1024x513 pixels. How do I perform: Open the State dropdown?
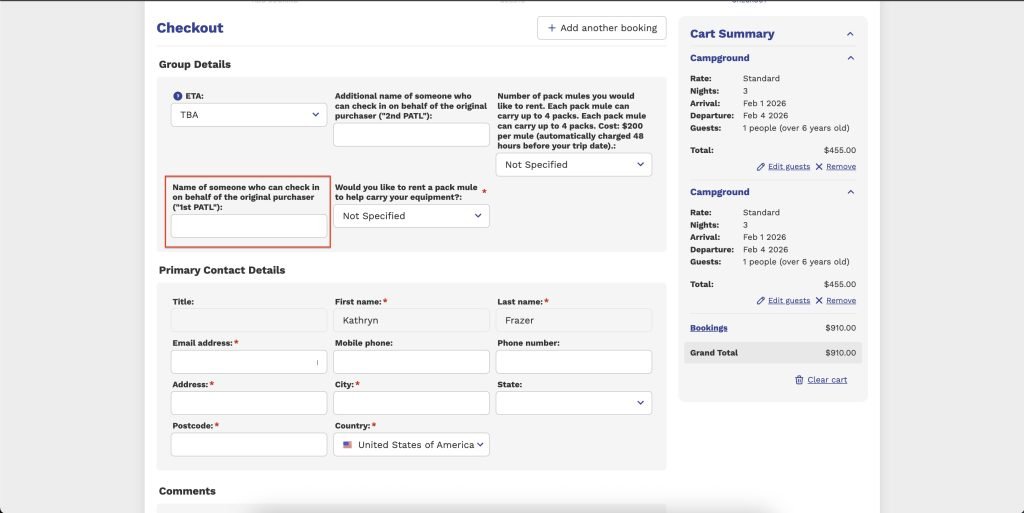(573, 403)
